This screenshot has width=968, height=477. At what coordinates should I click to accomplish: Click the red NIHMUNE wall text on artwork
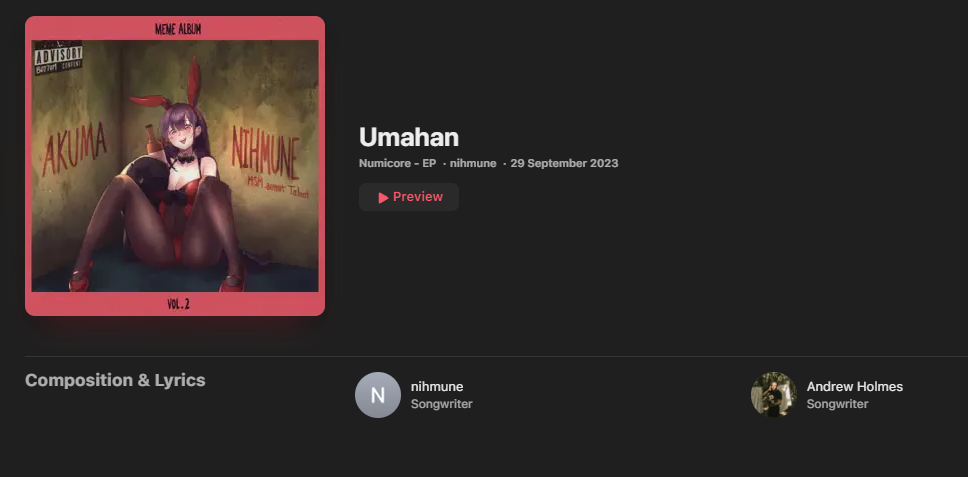tap(265, 152)
